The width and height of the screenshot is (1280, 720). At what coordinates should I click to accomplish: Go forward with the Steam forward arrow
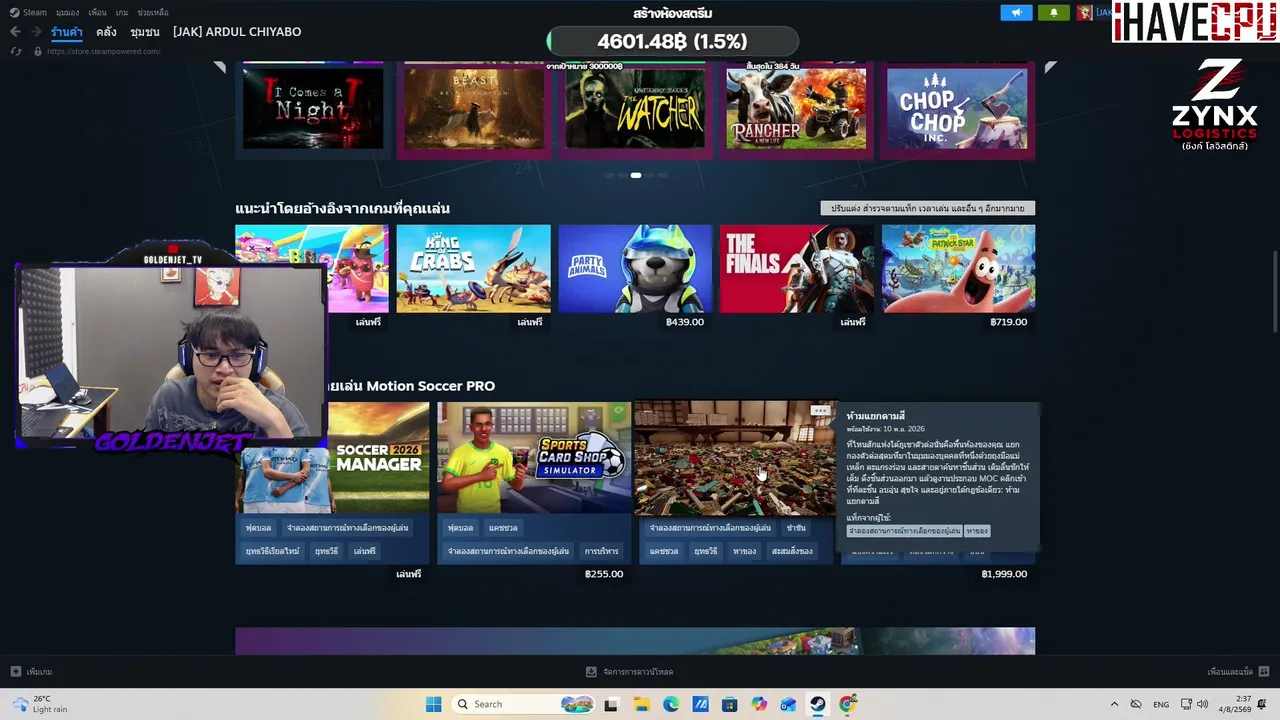click(35, 32)
